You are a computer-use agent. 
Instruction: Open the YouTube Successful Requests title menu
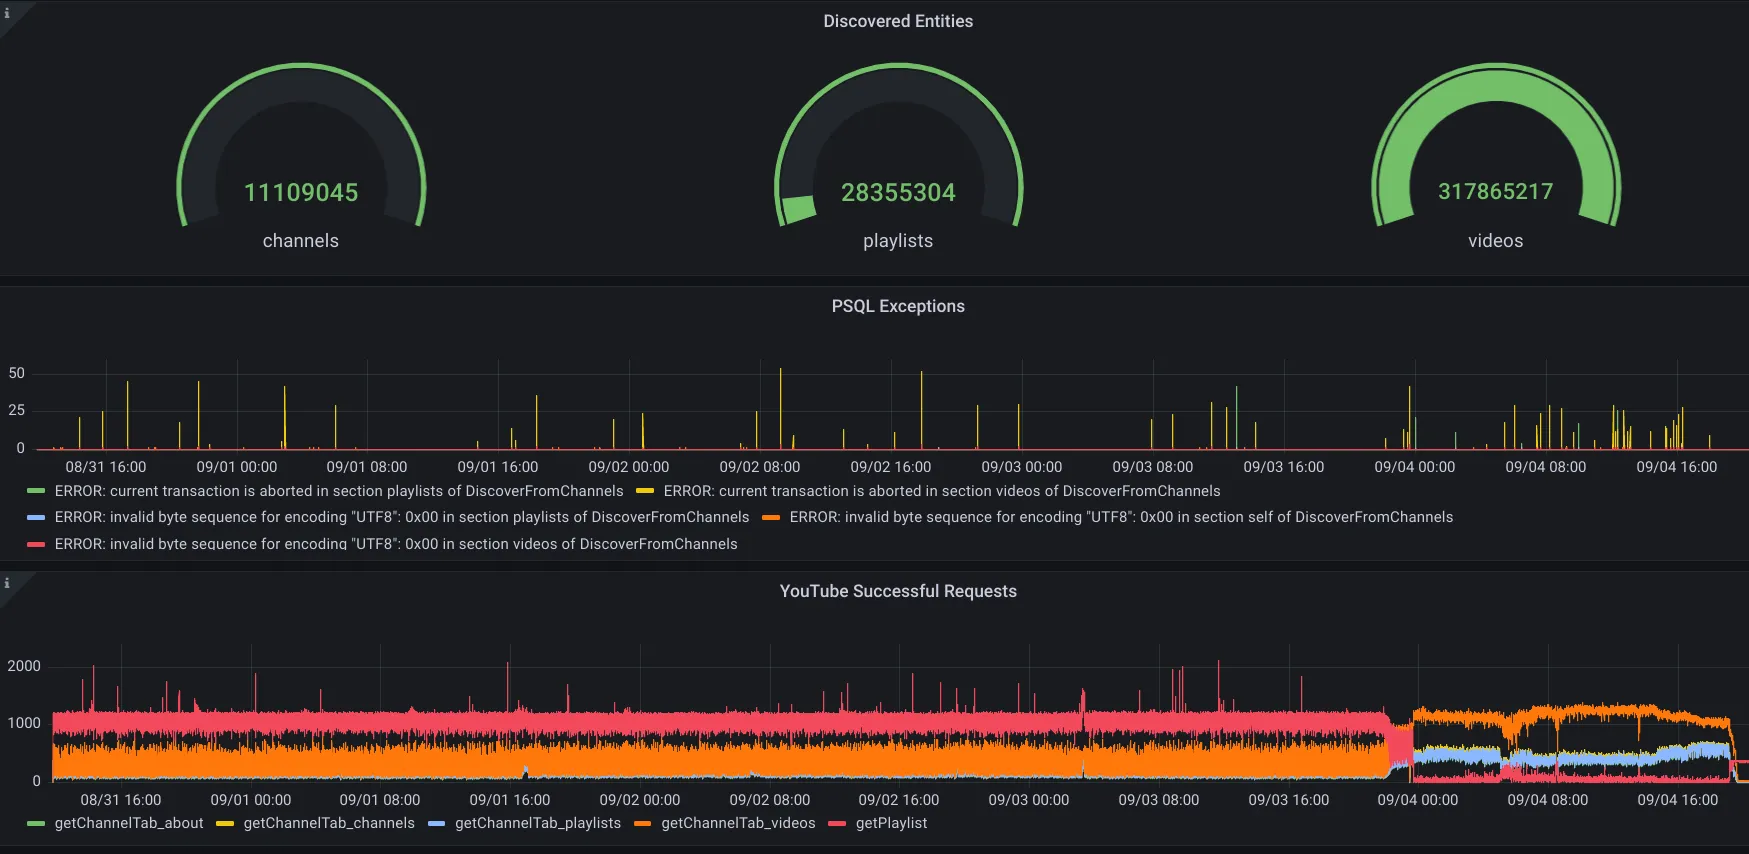[x=898, y=591]
